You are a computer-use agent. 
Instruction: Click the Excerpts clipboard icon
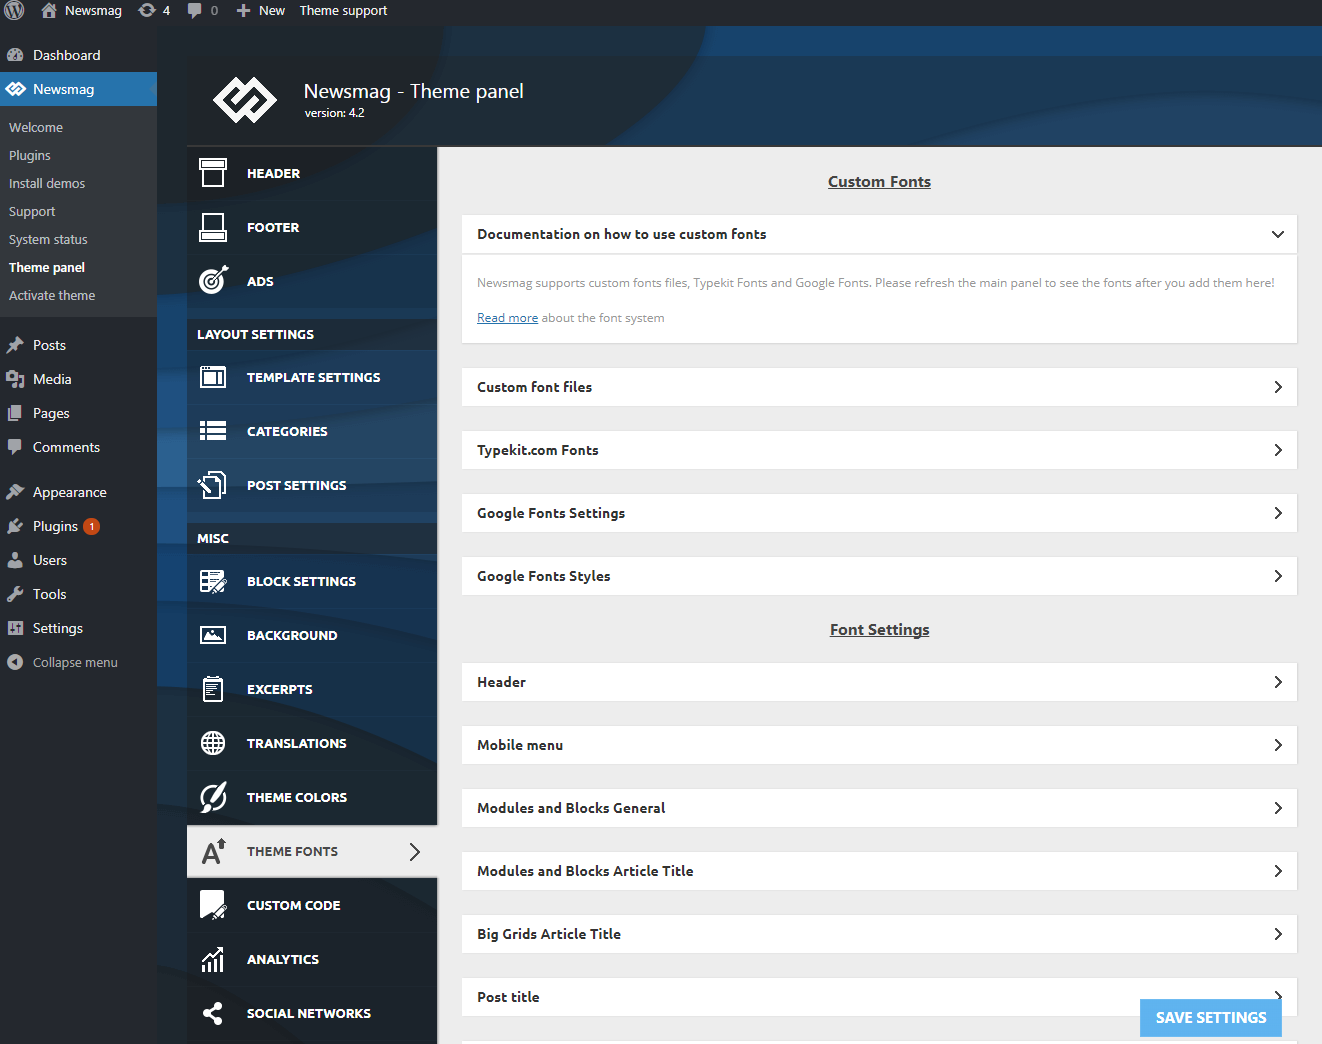point(213,689)
